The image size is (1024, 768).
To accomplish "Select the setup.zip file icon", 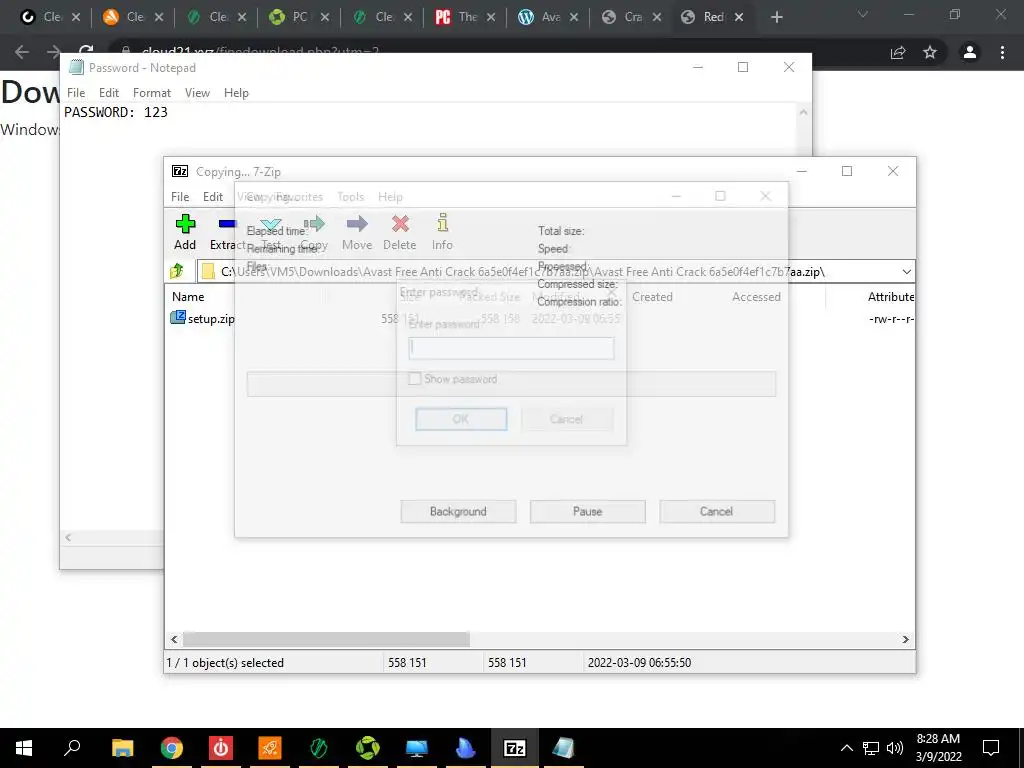I will [x=178, y=318].
